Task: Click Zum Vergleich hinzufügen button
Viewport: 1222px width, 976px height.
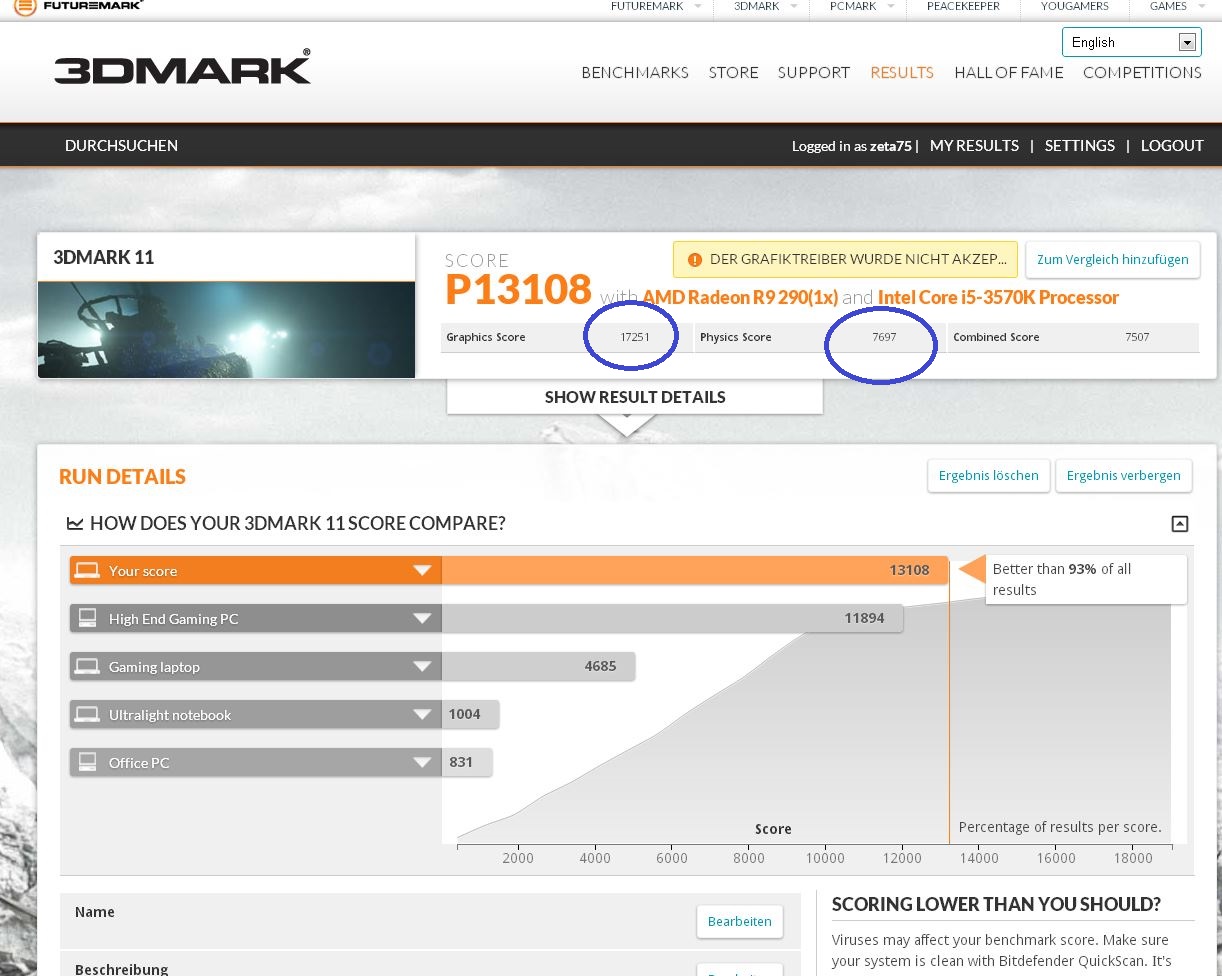Action: click(1112, 259)
